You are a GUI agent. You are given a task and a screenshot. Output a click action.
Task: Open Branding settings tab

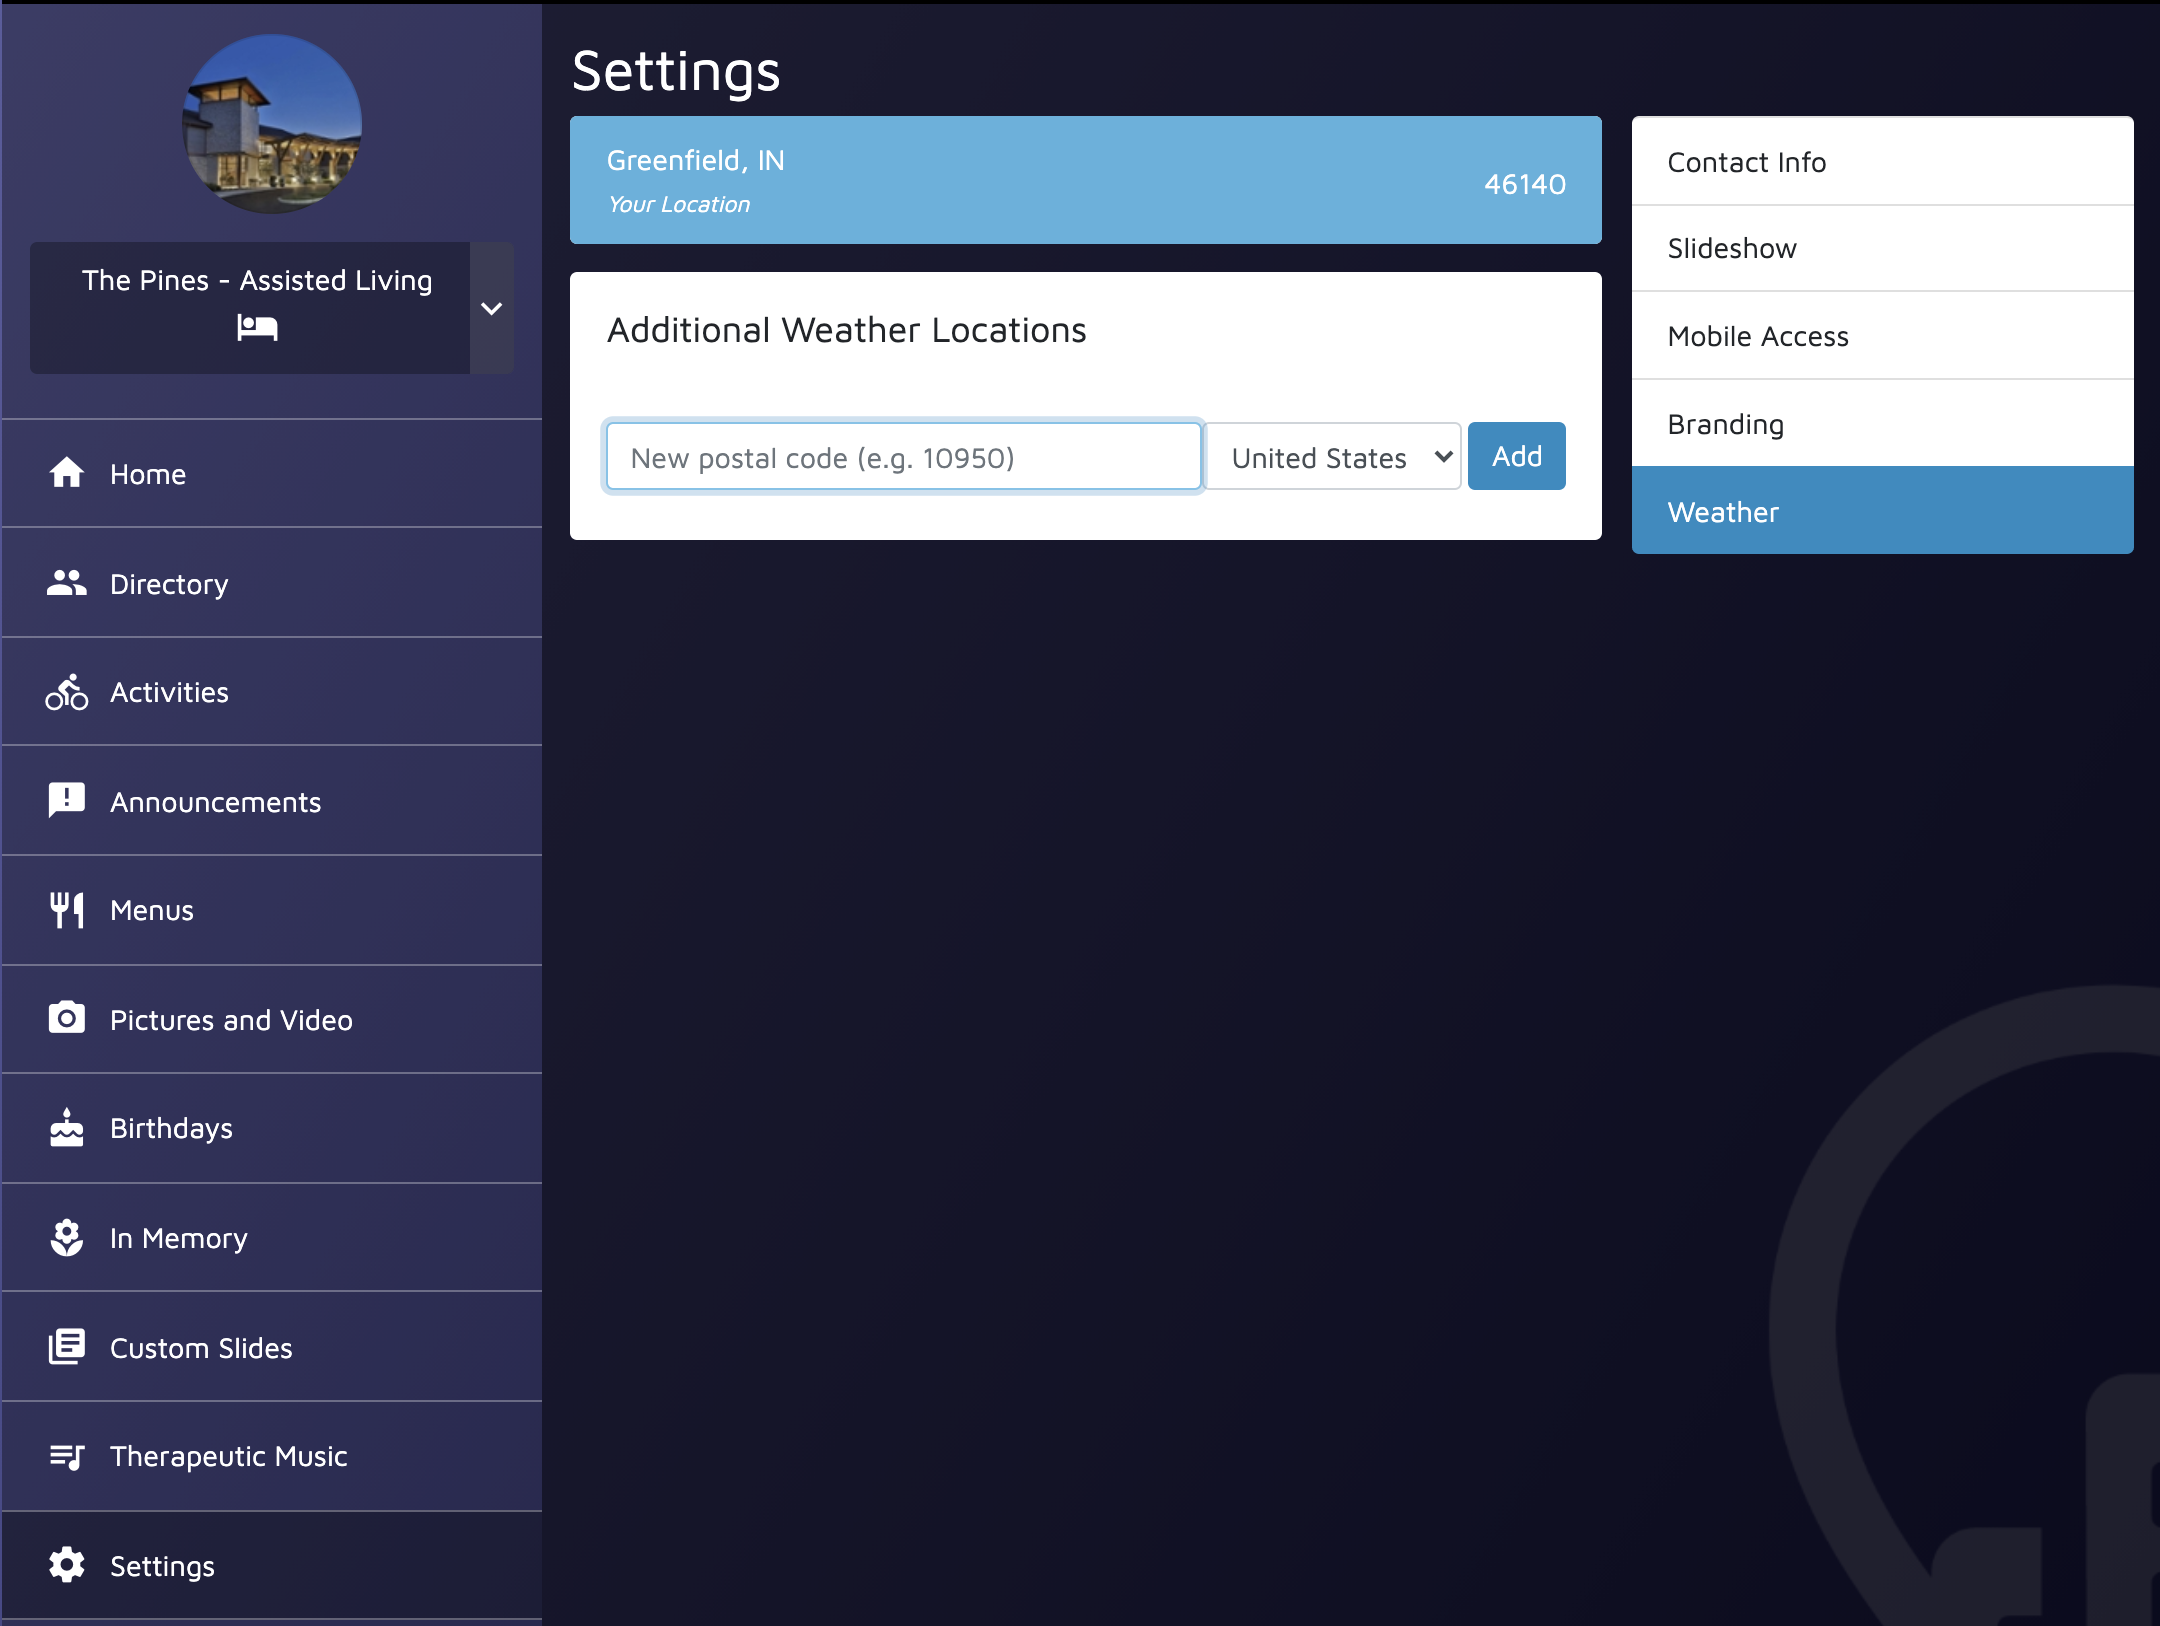click(x=1882, y=424)
